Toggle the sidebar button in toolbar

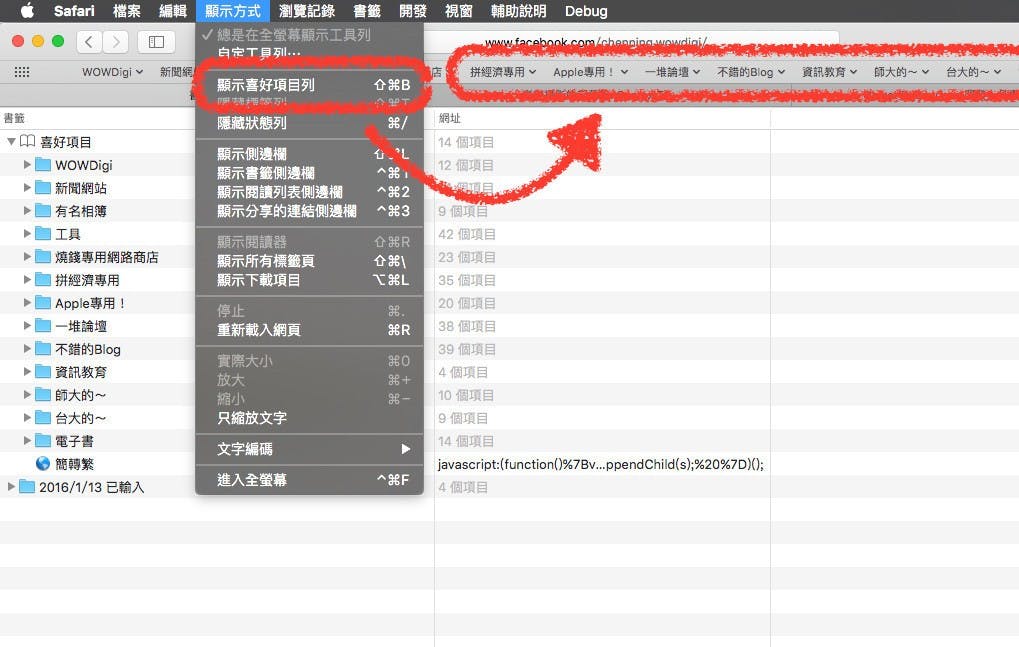click(156, 42)
